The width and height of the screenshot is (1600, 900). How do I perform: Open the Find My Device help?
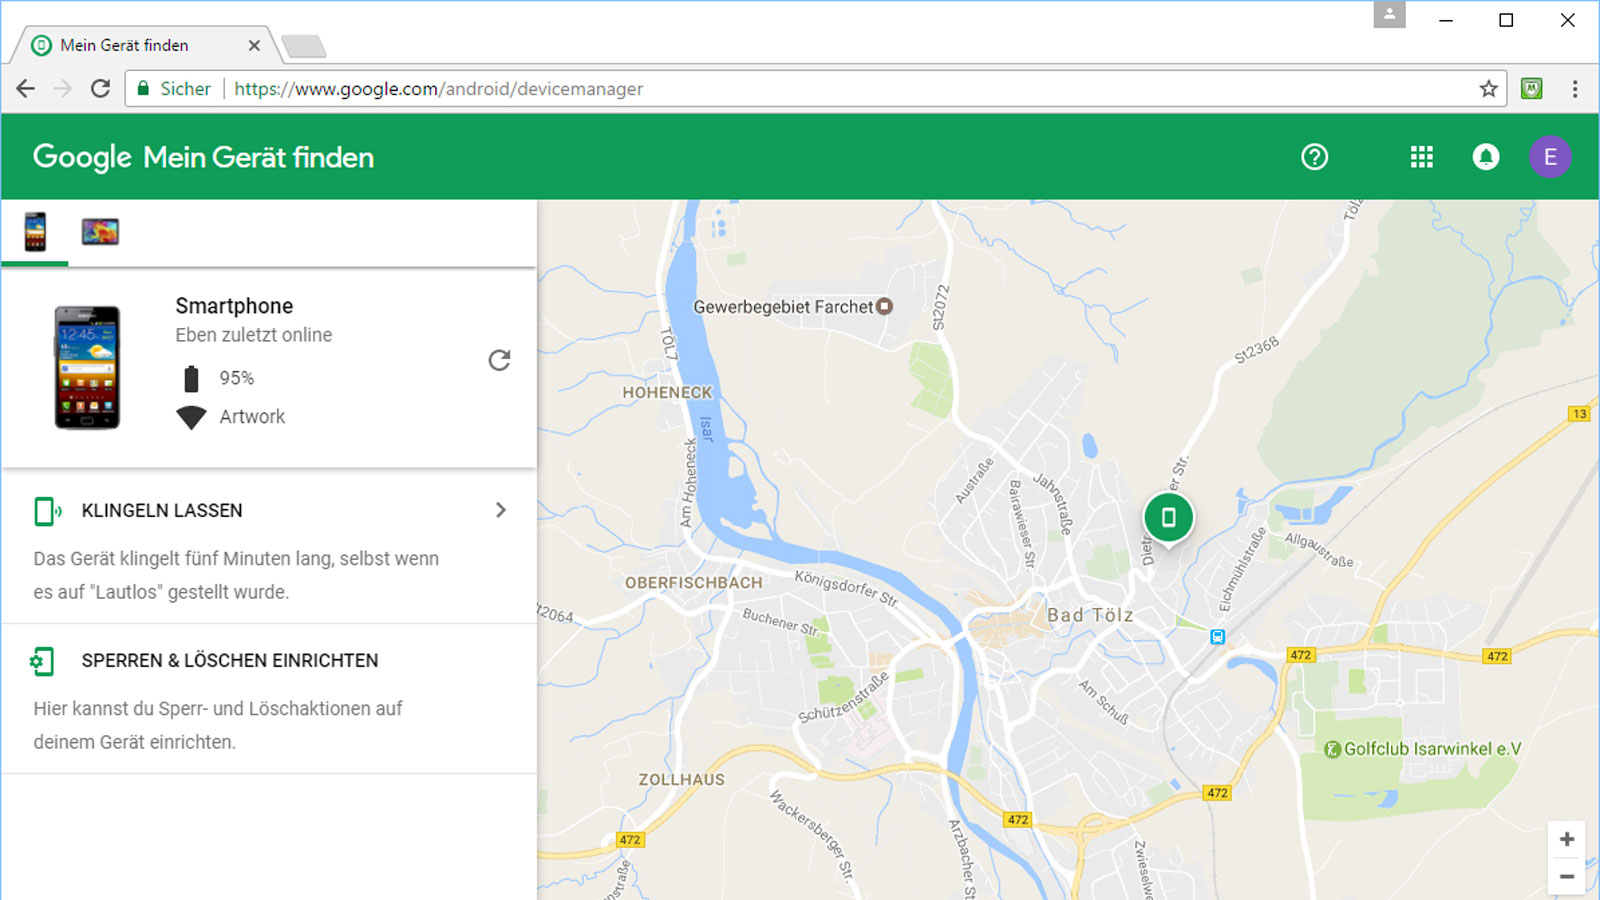click(x=1314, y=157)
